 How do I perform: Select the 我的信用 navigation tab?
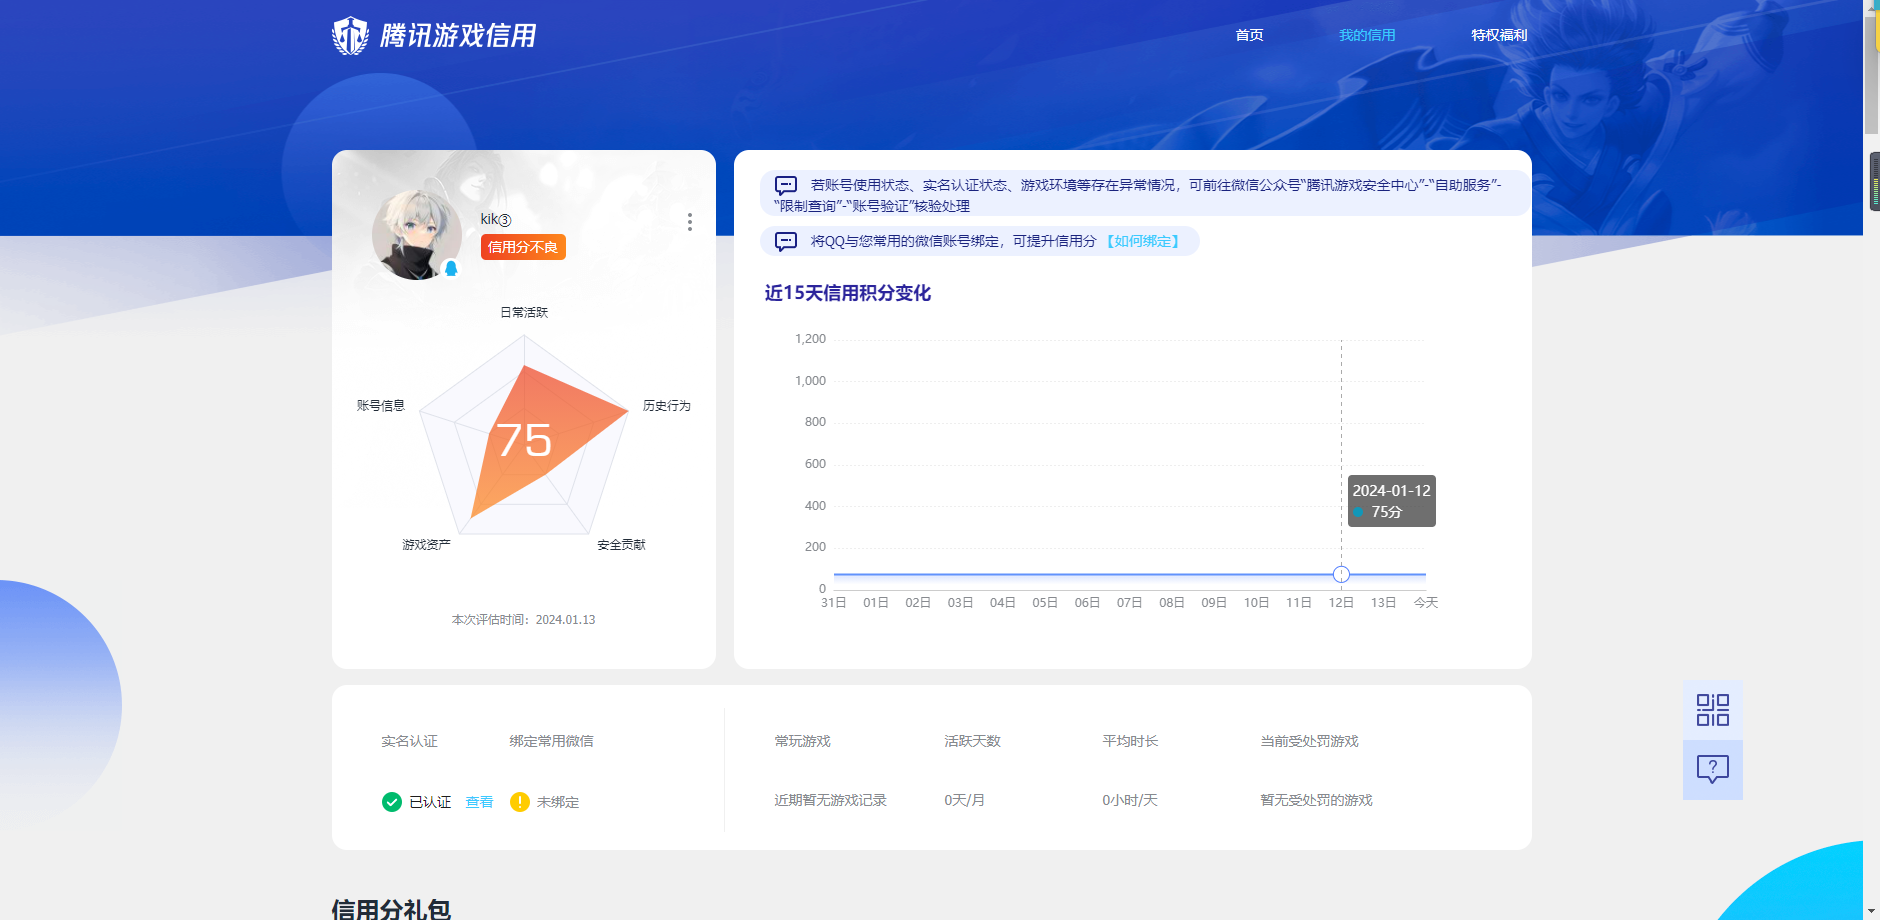pyautogui.click(x=1367, y=35)
